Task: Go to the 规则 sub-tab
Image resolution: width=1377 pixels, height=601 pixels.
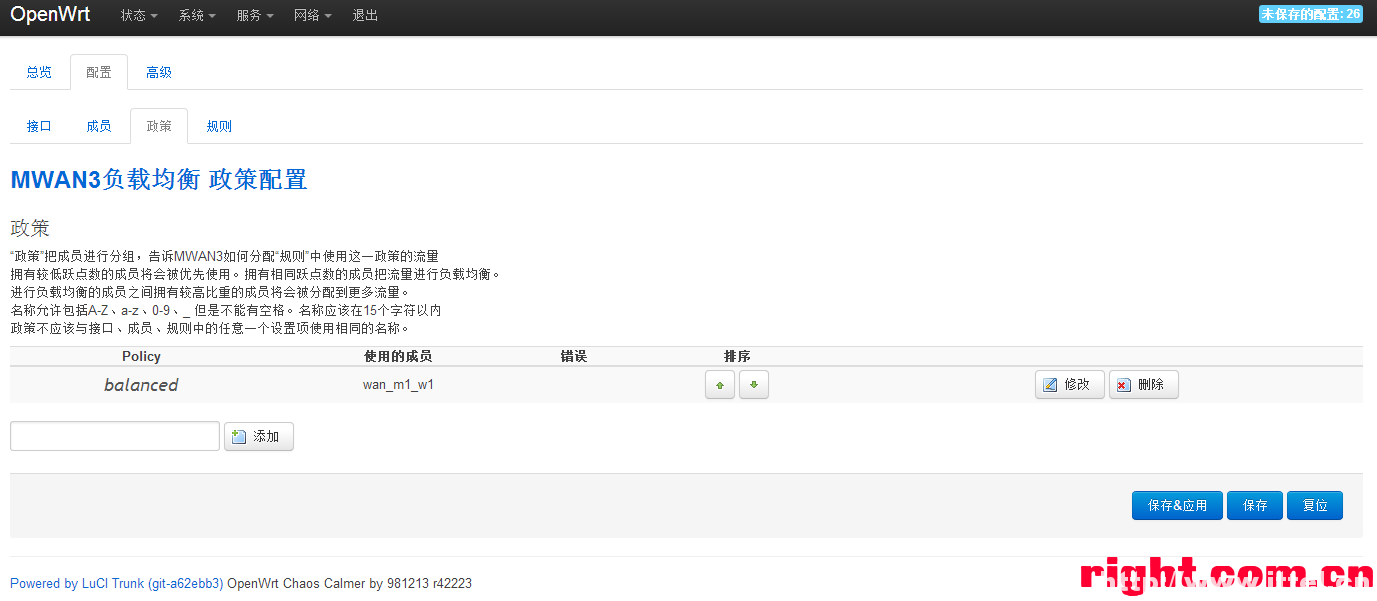Action: 219,126
